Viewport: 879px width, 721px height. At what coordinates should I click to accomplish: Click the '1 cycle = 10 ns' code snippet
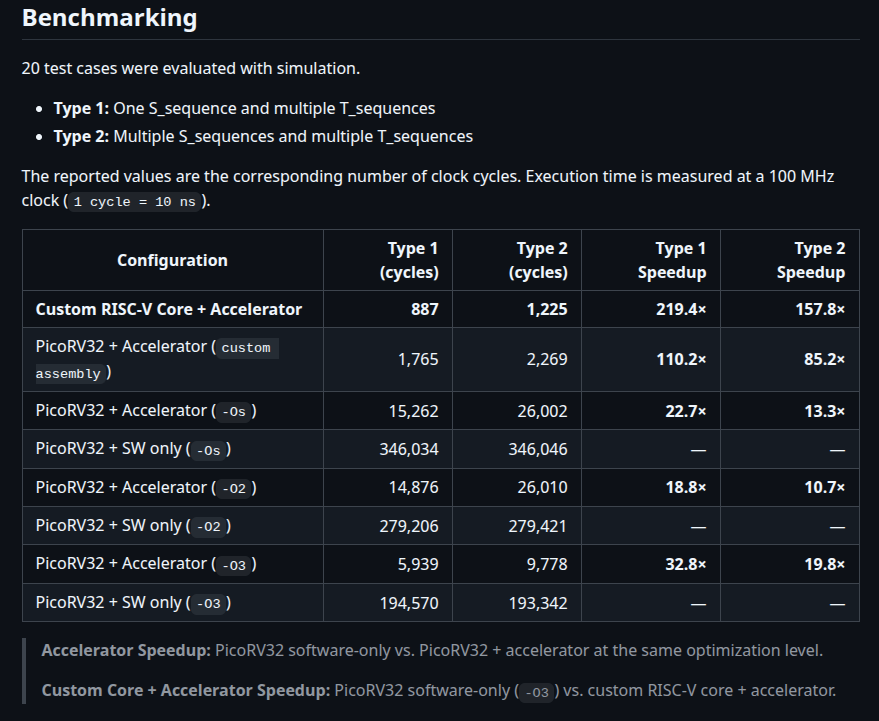[x=135, y=201]
